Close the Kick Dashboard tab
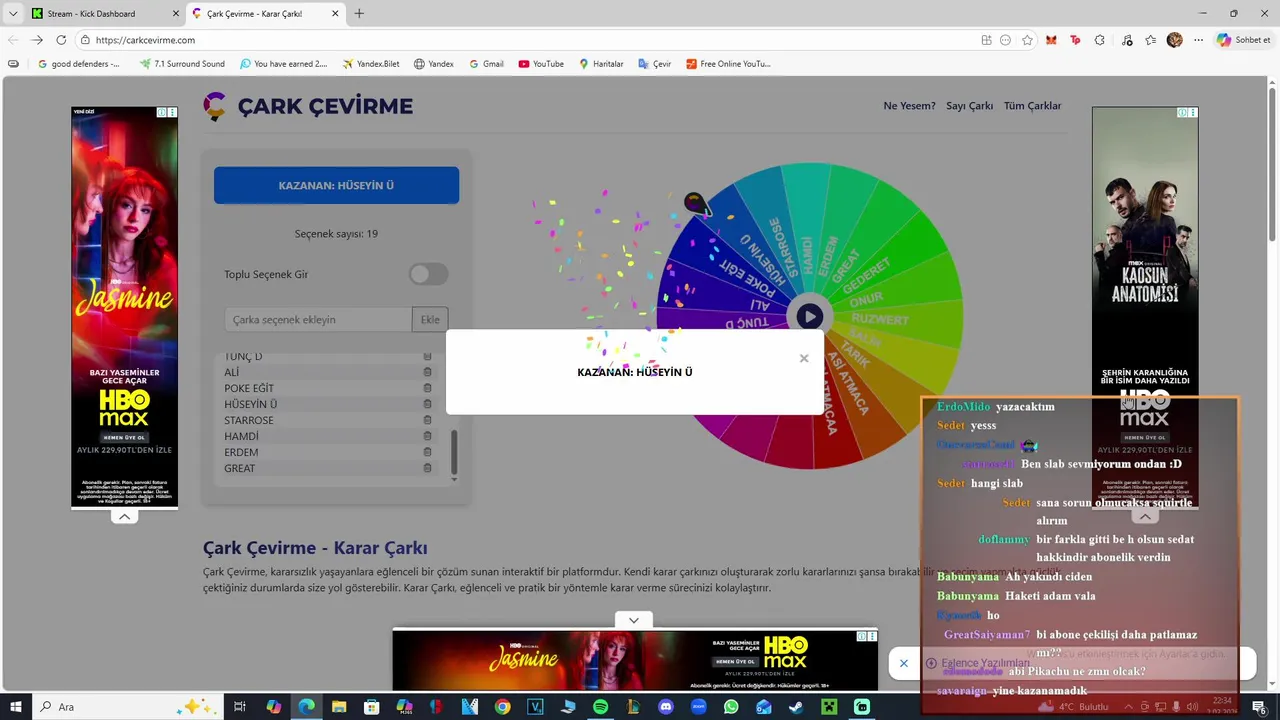The image size is (1280, 720). pyautogui.click(x=174, y=14)
